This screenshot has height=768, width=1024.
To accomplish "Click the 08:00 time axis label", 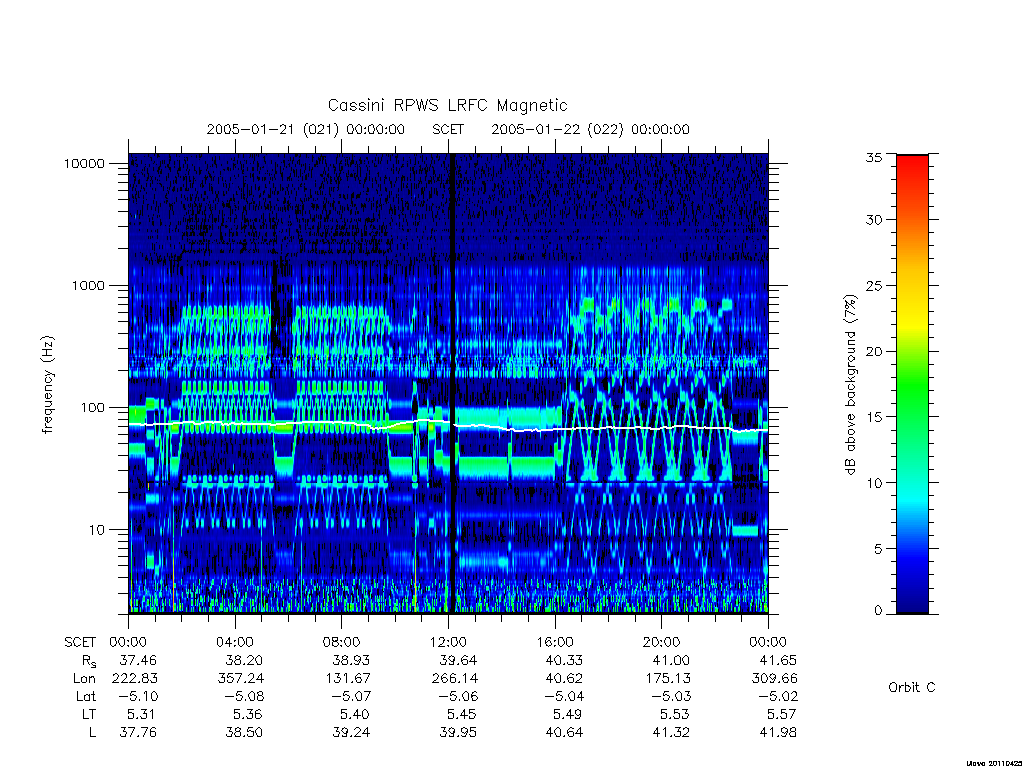I will coord(341,642).
